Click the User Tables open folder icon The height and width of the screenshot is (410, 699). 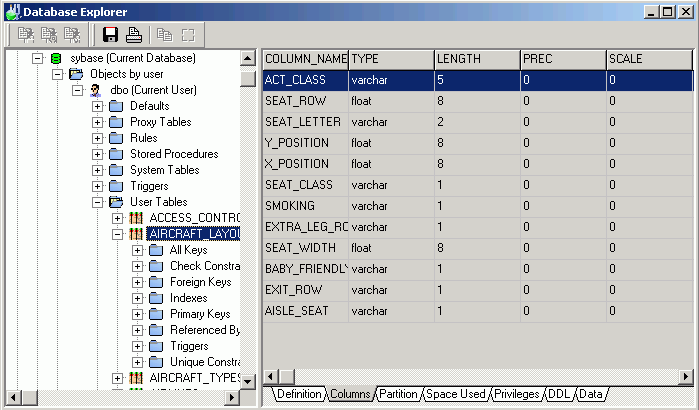click(116, 202)
